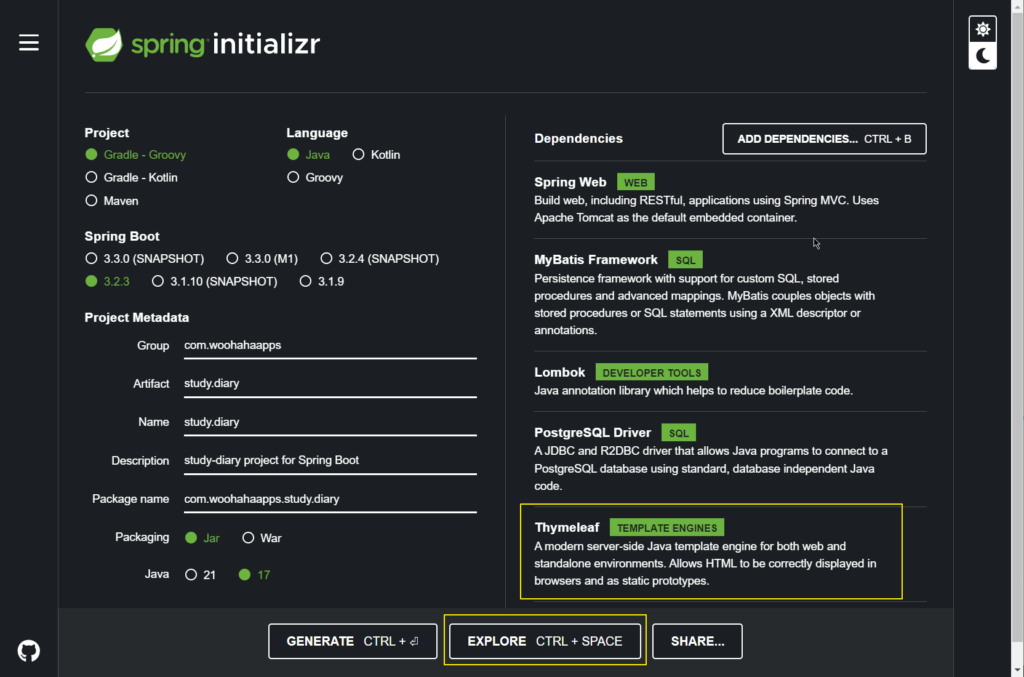Select Java version 21

tap(200, 575)
